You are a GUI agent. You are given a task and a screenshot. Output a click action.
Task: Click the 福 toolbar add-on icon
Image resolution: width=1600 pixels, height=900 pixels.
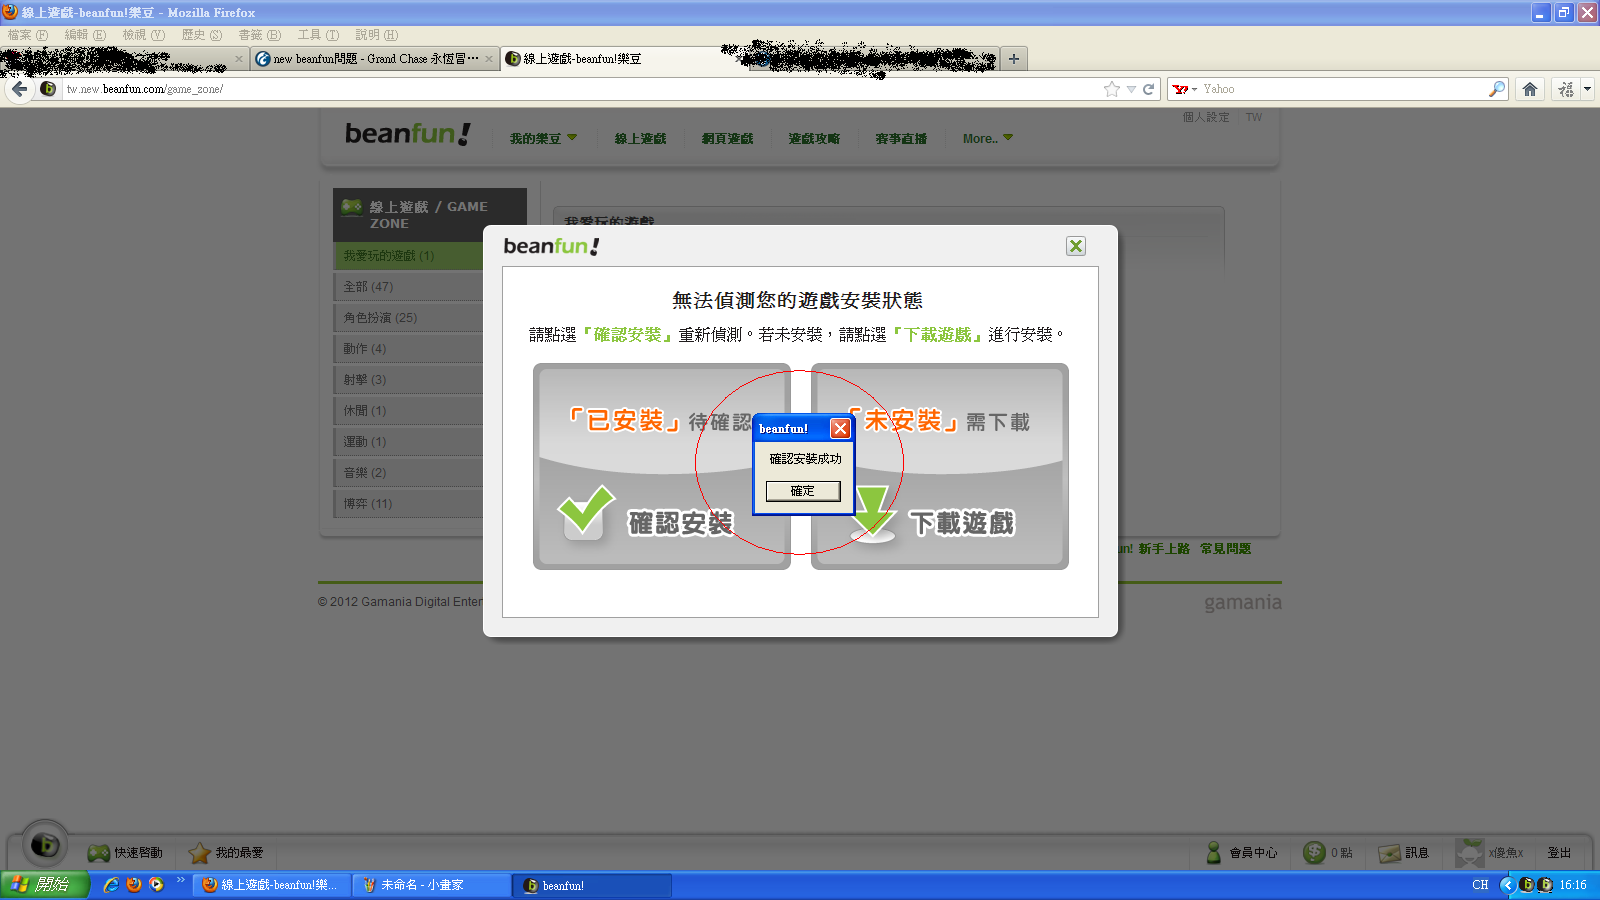[1566, 89]
